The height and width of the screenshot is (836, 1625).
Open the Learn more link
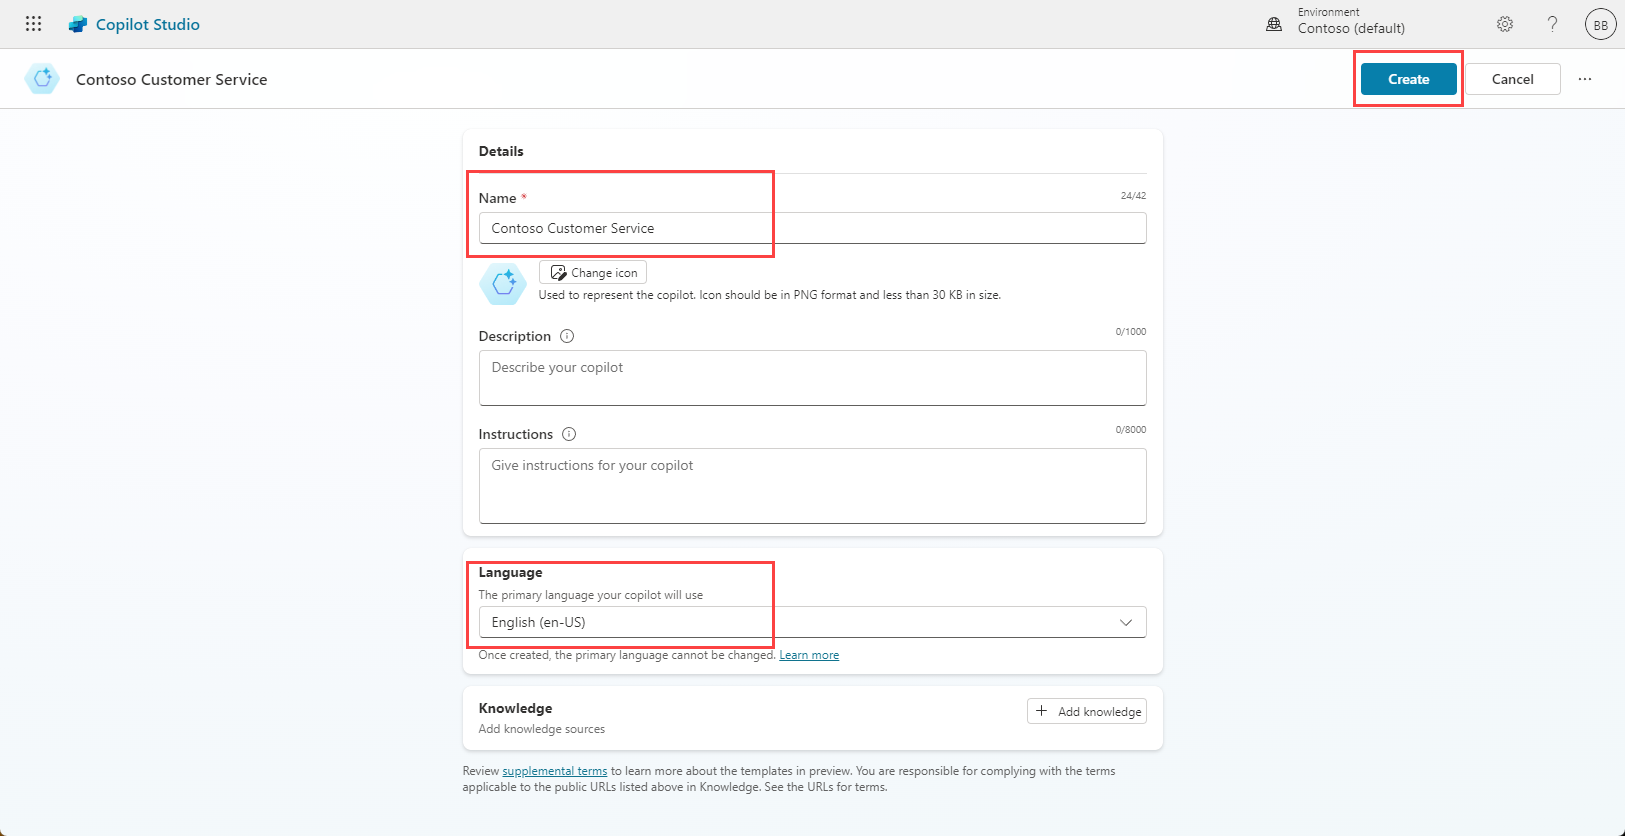[x=809, y=655]
